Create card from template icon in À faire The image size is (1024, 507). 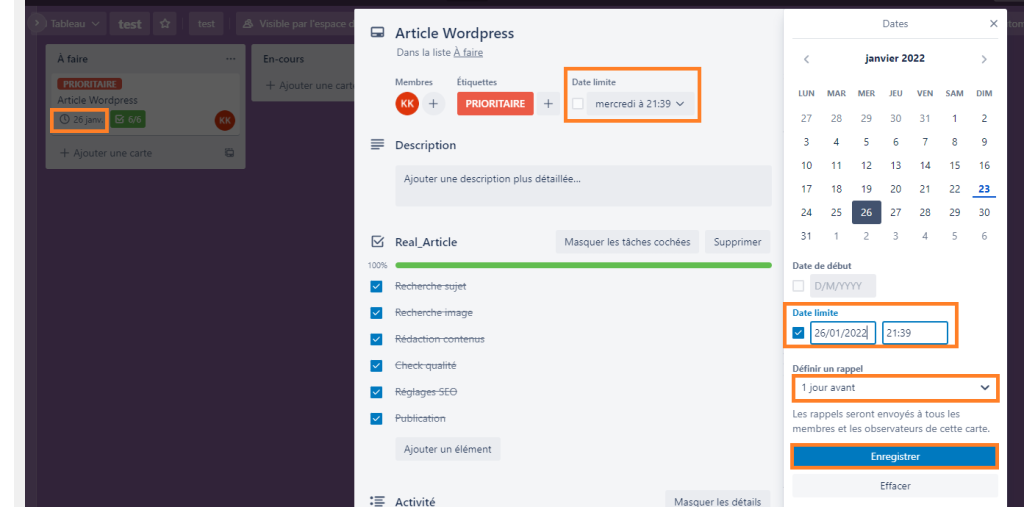pos(229,153)
